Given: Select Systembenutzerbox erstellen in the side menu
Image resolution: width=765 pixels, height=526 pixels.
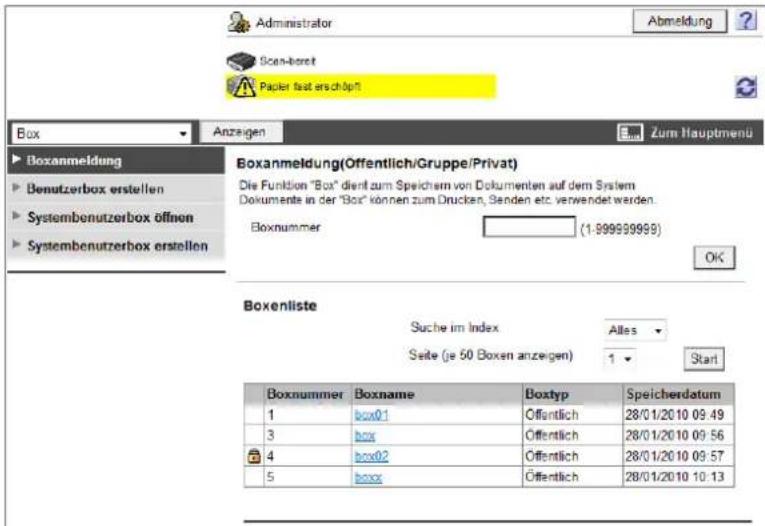Looking at the screenshot, I should (x=116, y=245).
